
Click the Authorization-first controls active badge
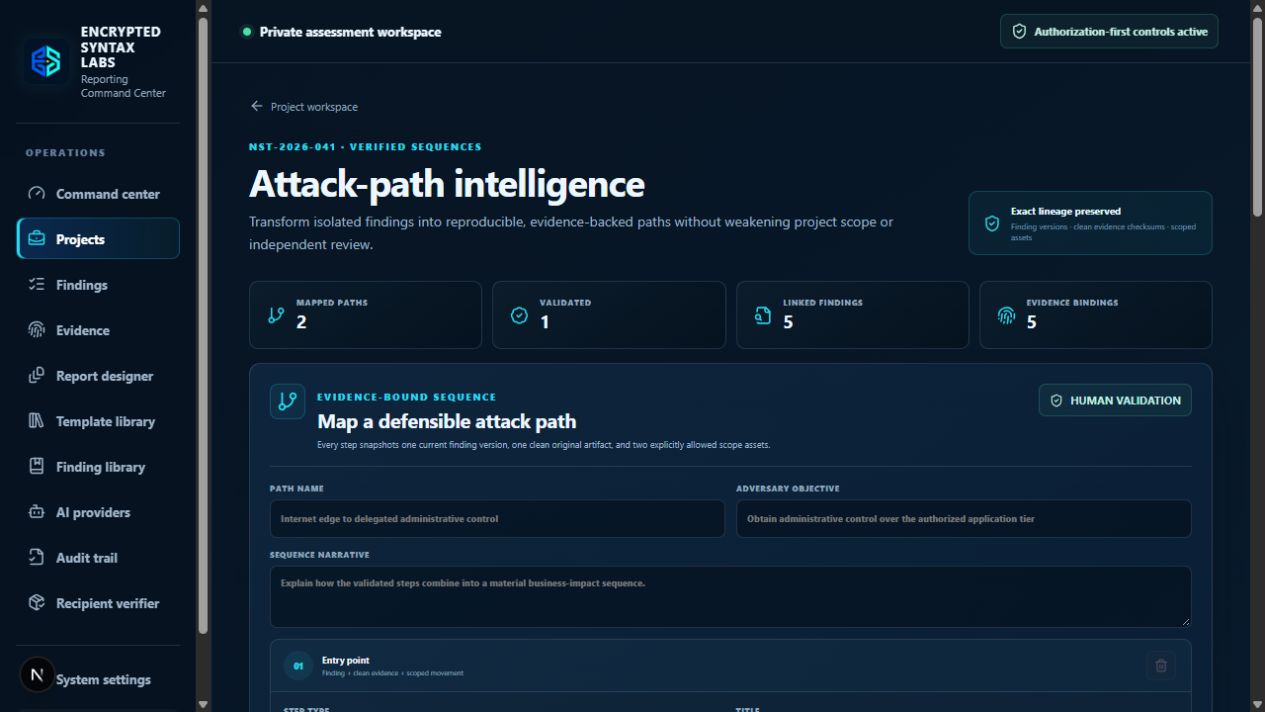point(1109,31)
